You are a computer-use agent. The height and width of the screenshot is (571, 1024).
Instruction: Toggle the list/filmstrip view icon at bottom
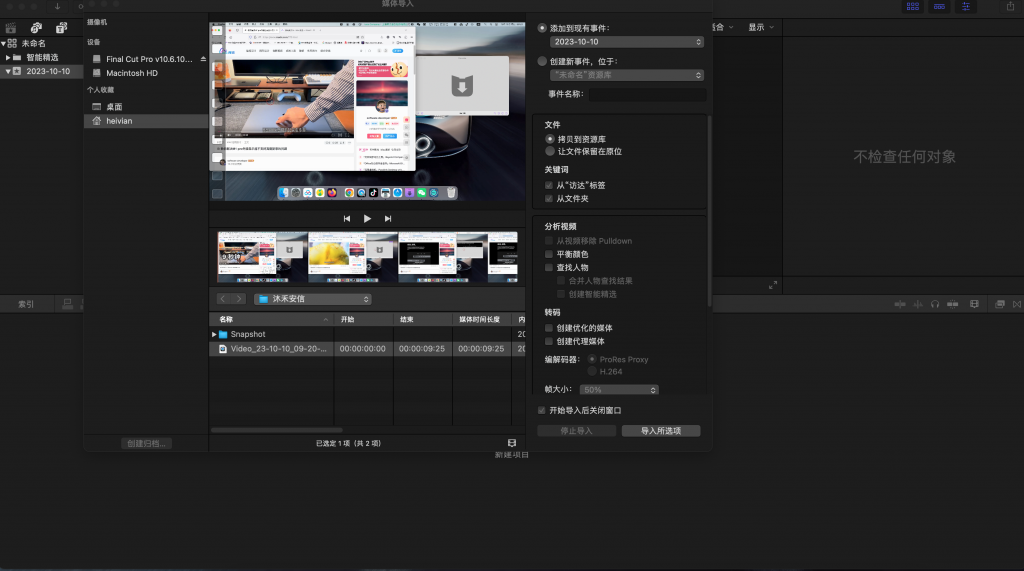512,443
